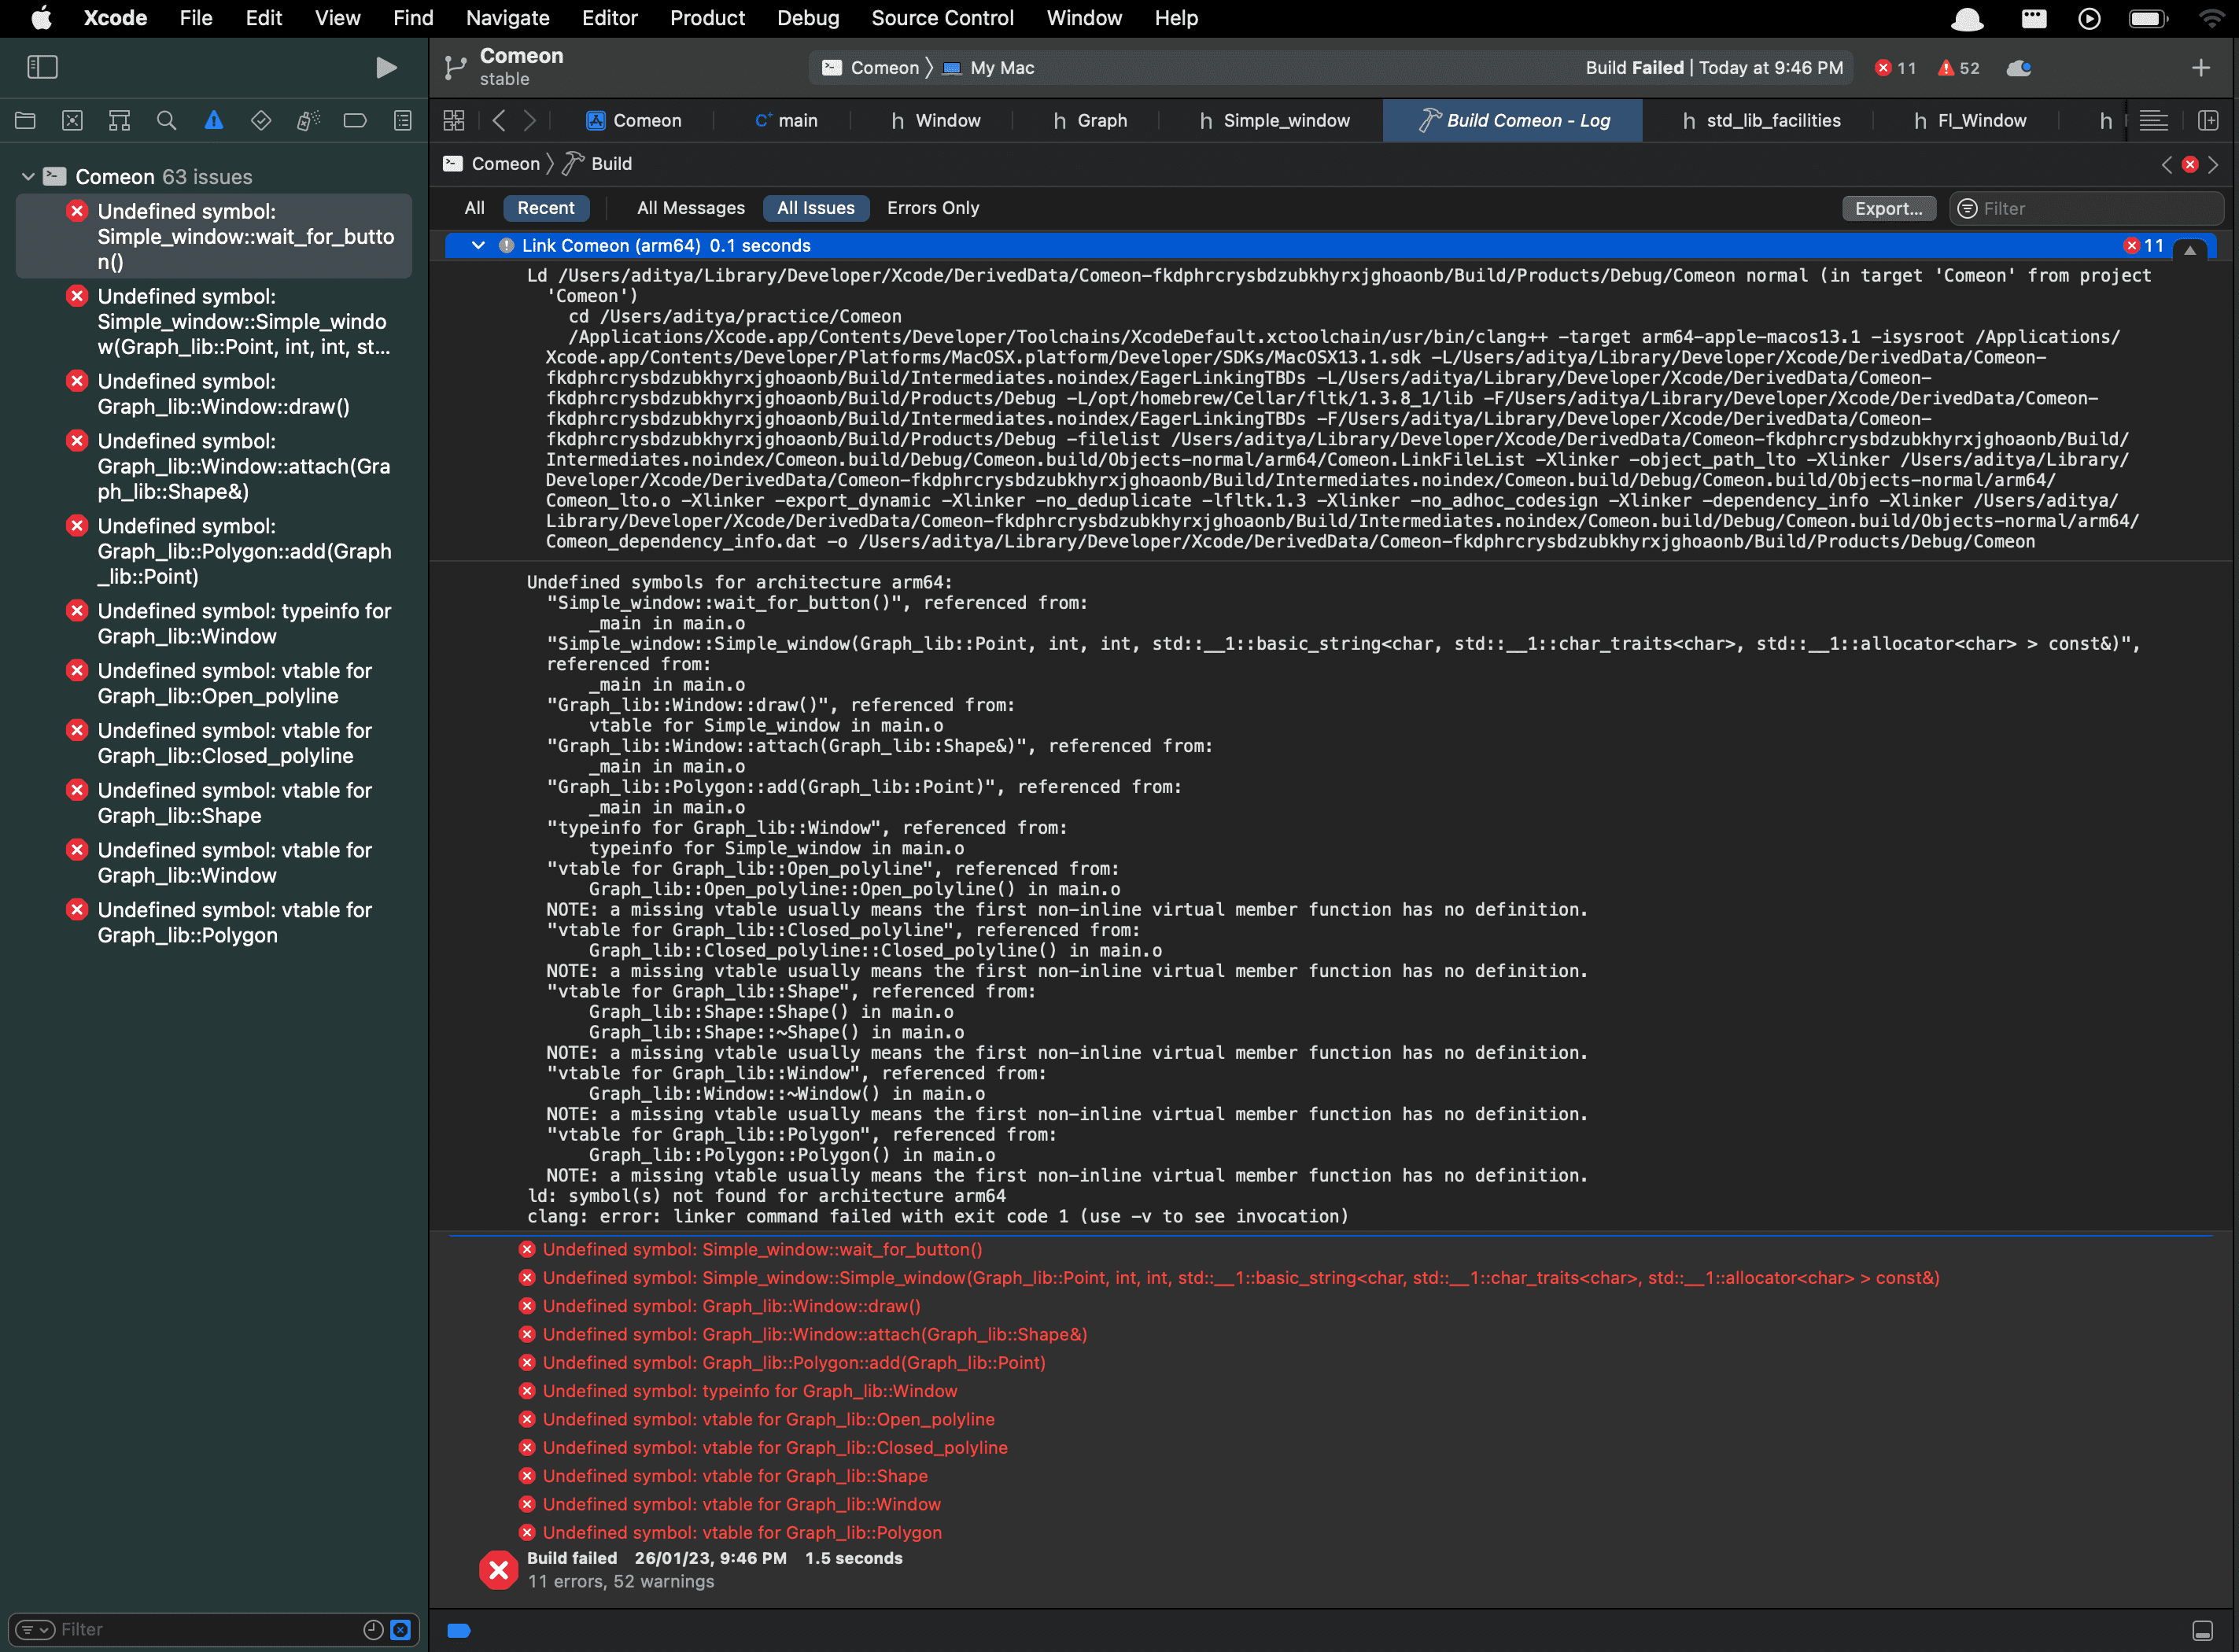
Task: Open the Test navigator diamond icon
Action: [x=261, y=121]
